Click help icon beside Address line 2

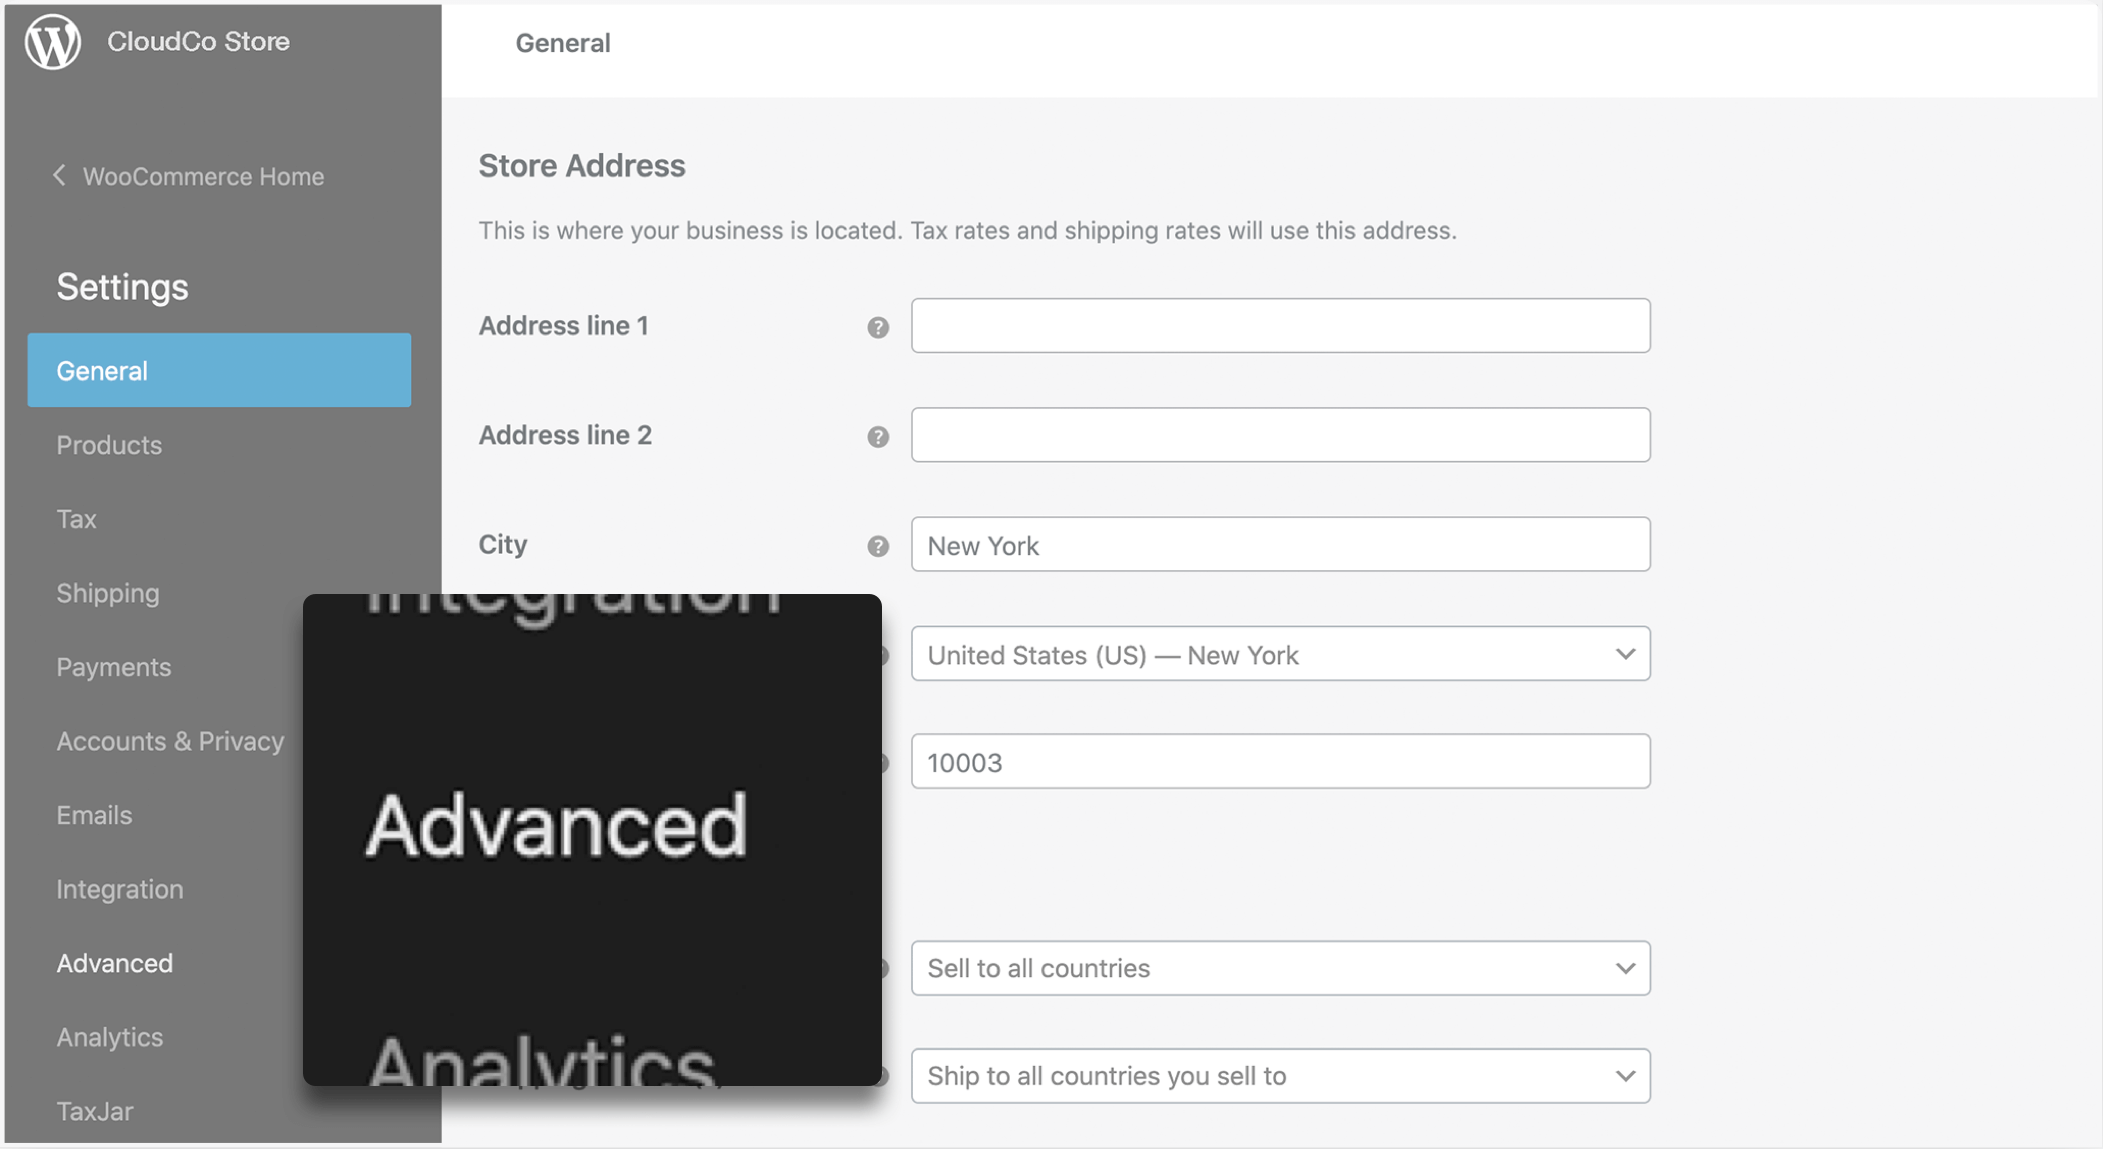(x=878, y=437)
